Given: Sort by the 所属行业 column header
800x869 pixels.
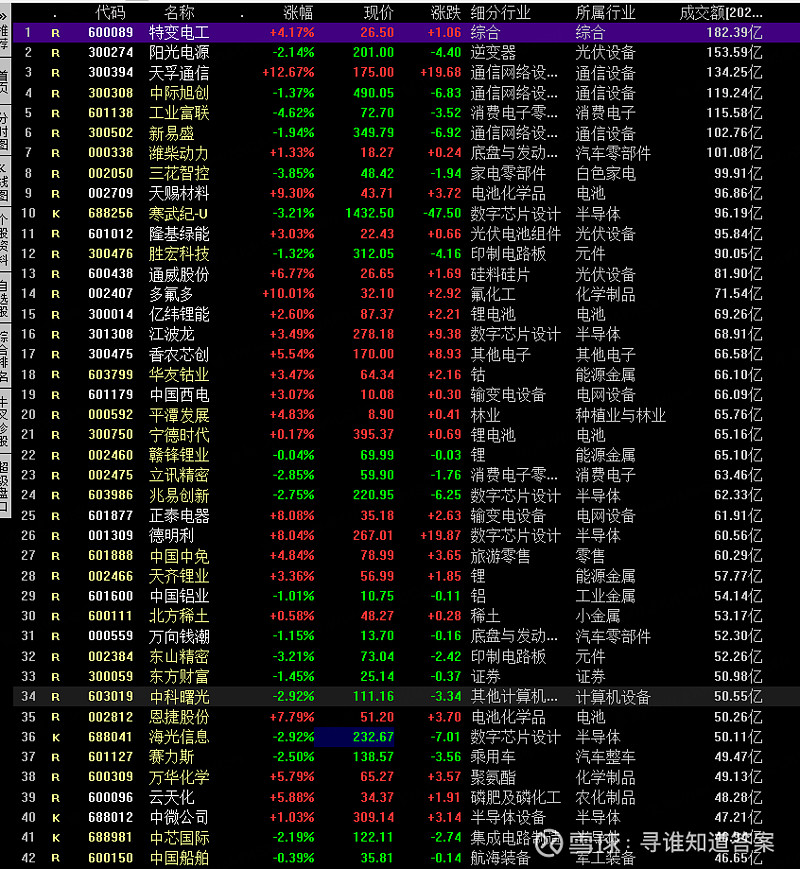Looking at the screenshot, I should pyautogui.click(x=605, y=12).
